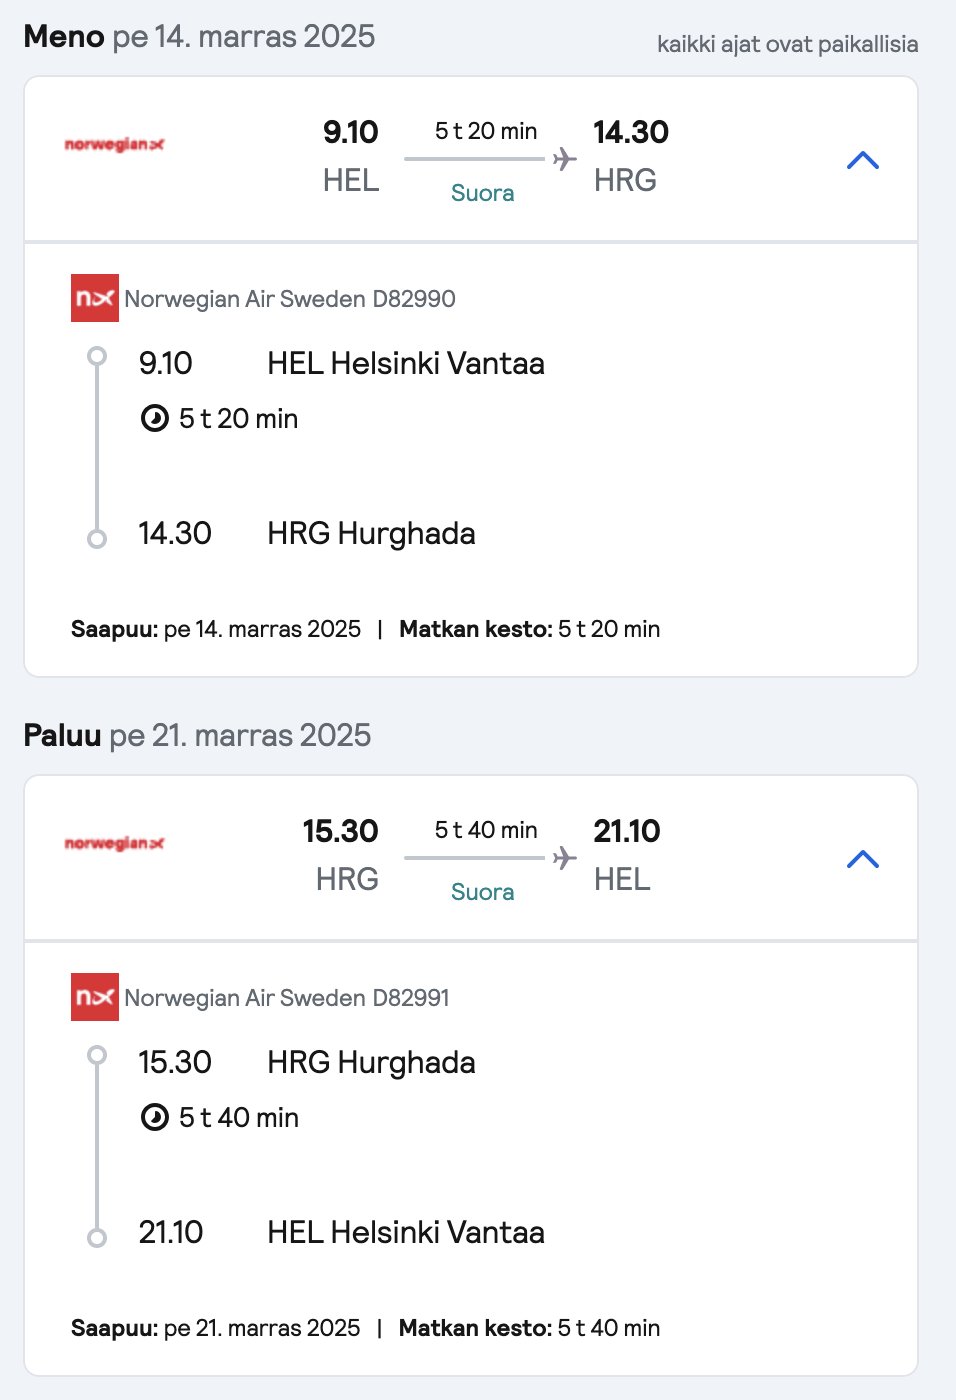Click the Meno pe 14. marras 2025 heading
This screenshot has width=956, height=1400.
(x=199, y=36)
